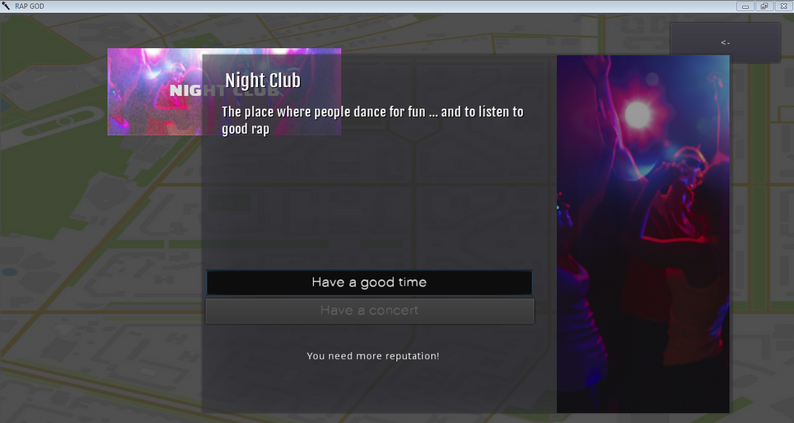The height and width of the screenshot is (423, 794).
Task: Click the microphone app icon in the title bar
Action: tap(6, 6)
